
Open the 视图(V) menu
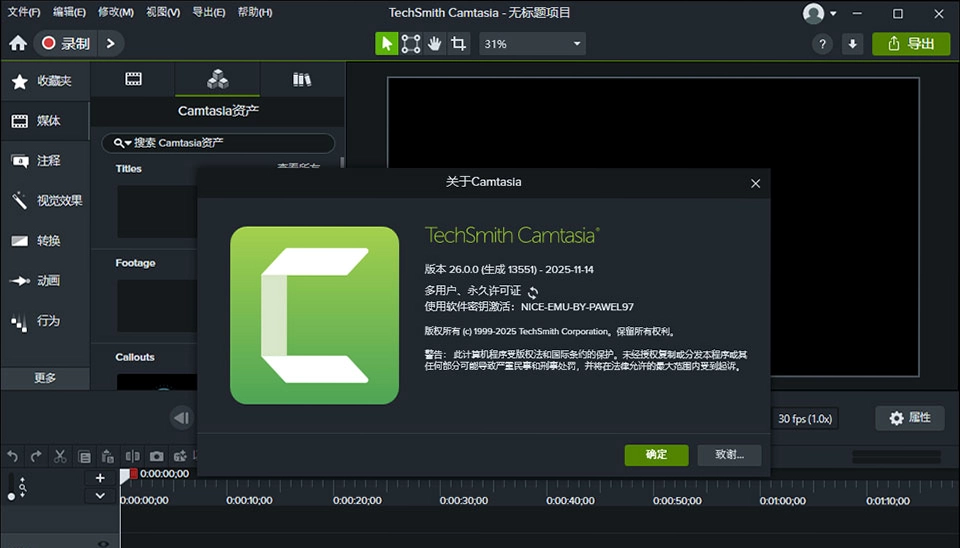[163, 12]
